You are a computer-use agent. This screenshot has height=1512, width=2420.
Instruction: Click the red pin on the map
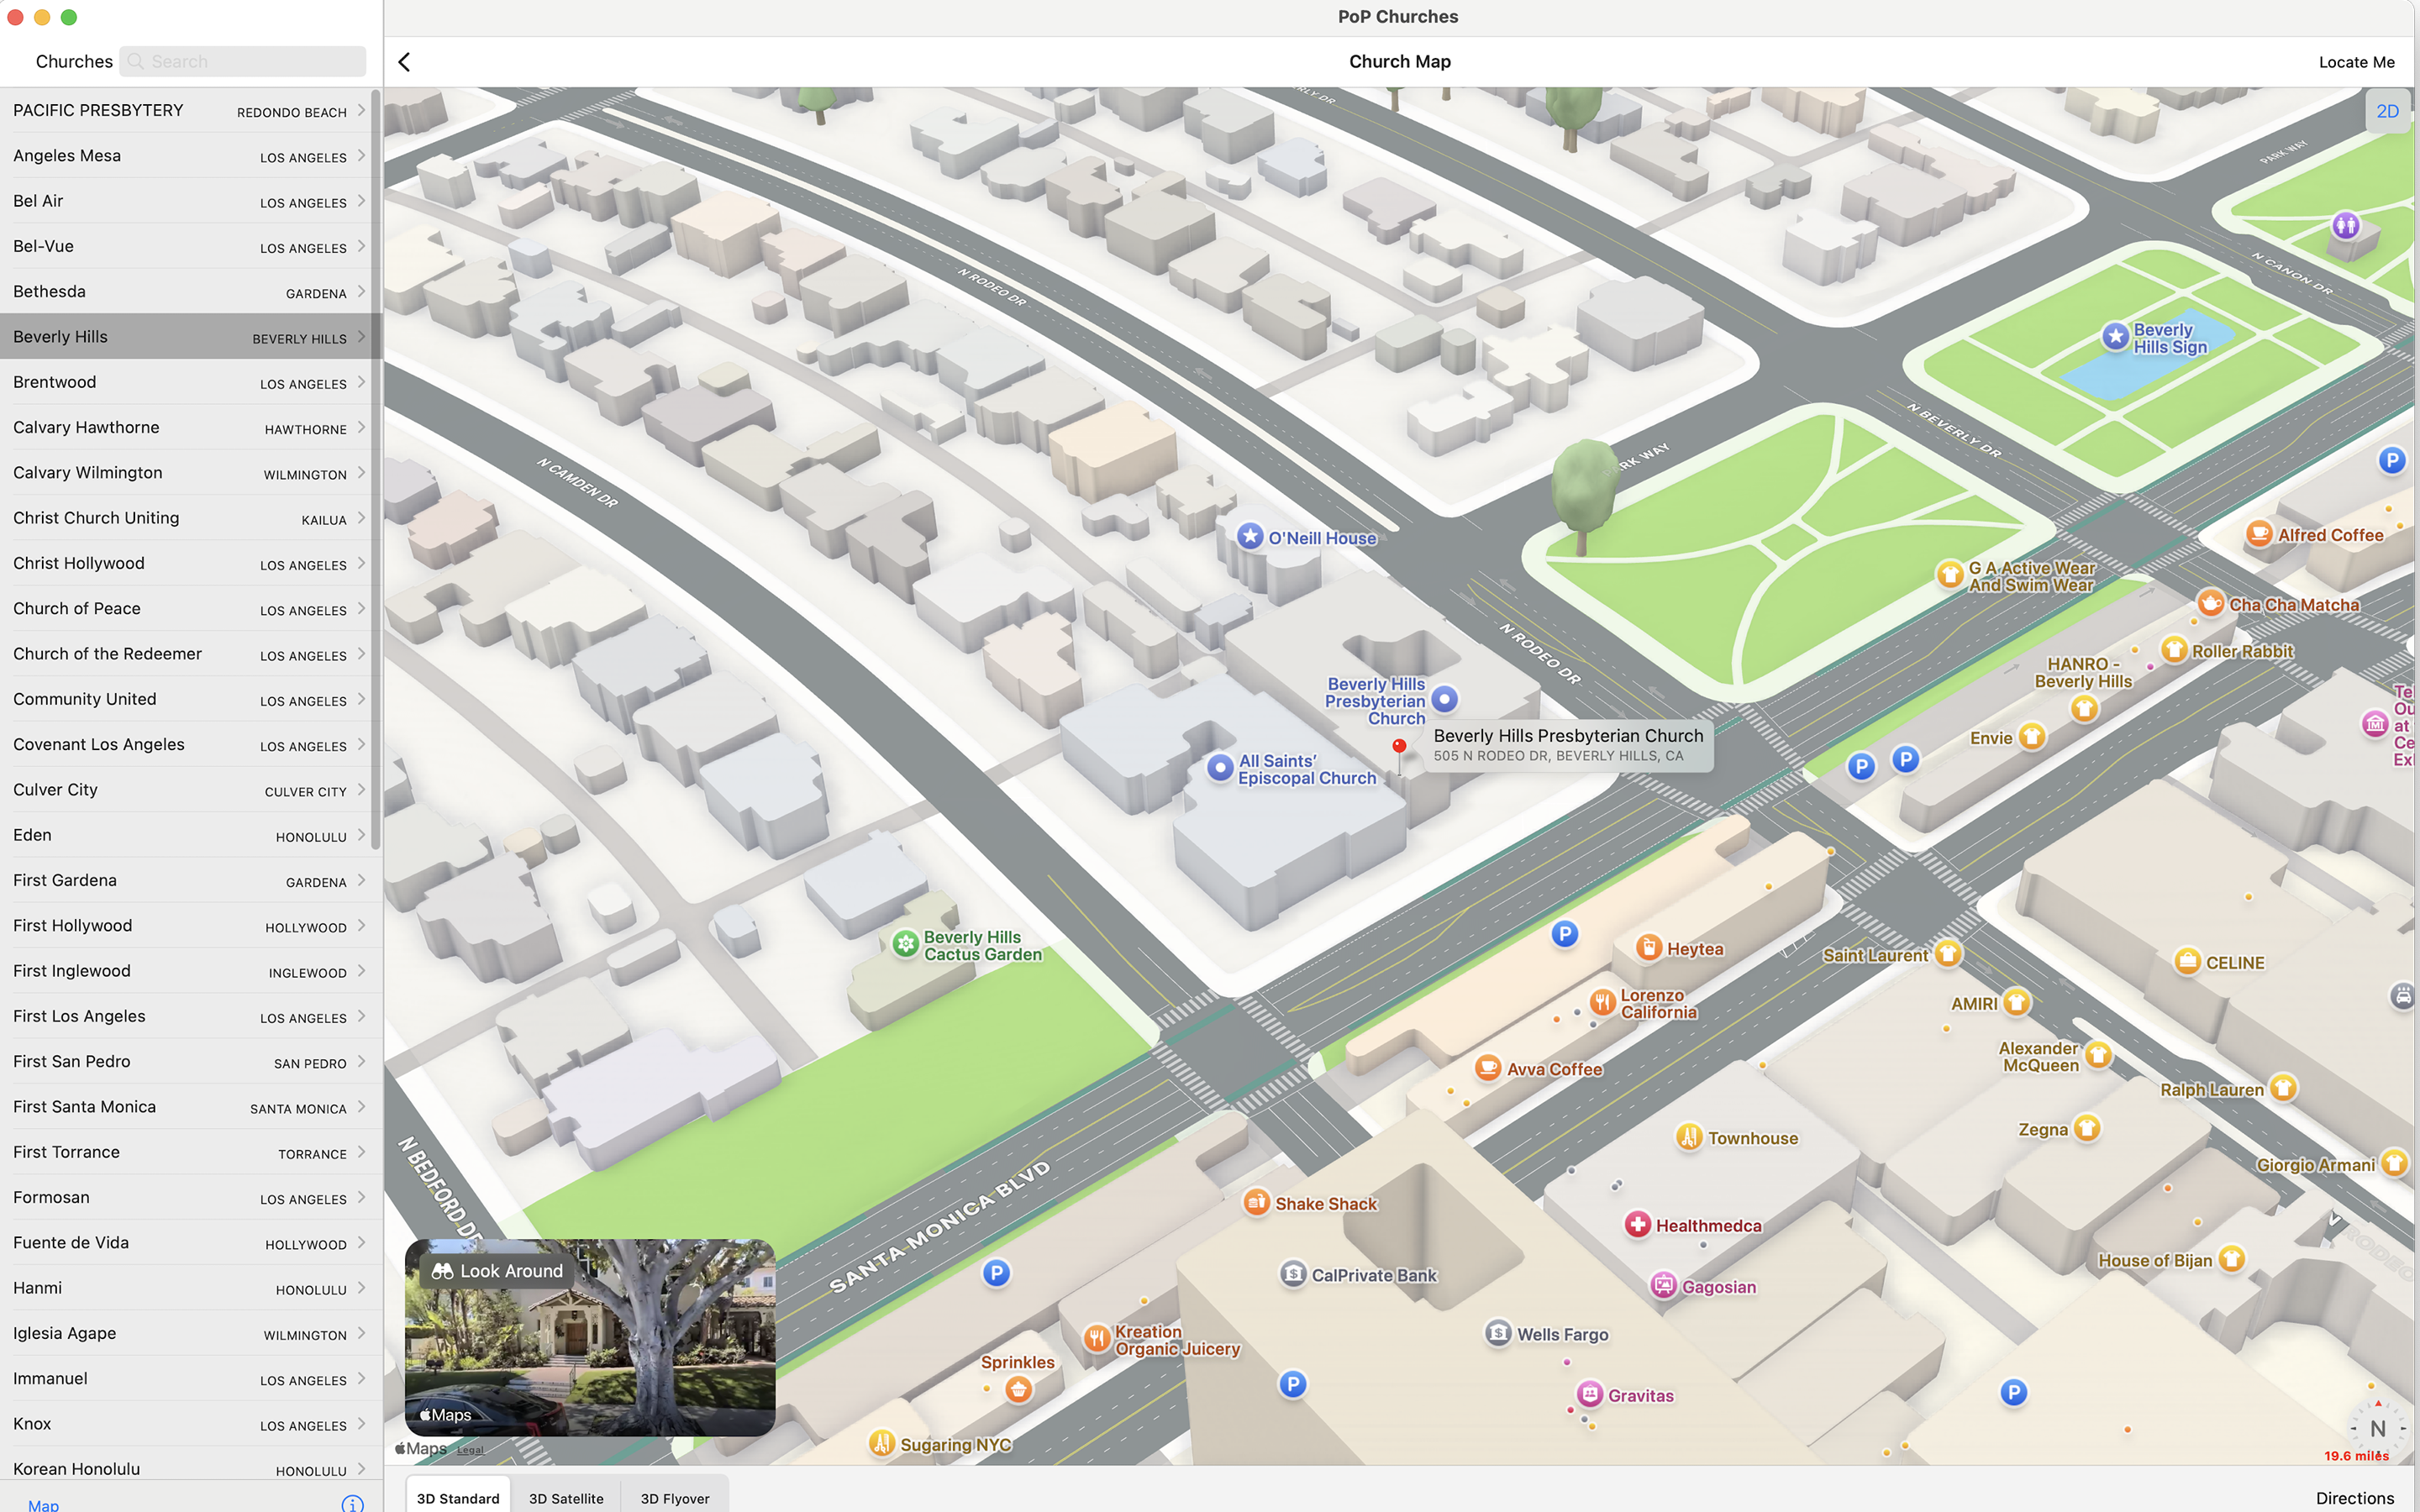[1399, 747]
